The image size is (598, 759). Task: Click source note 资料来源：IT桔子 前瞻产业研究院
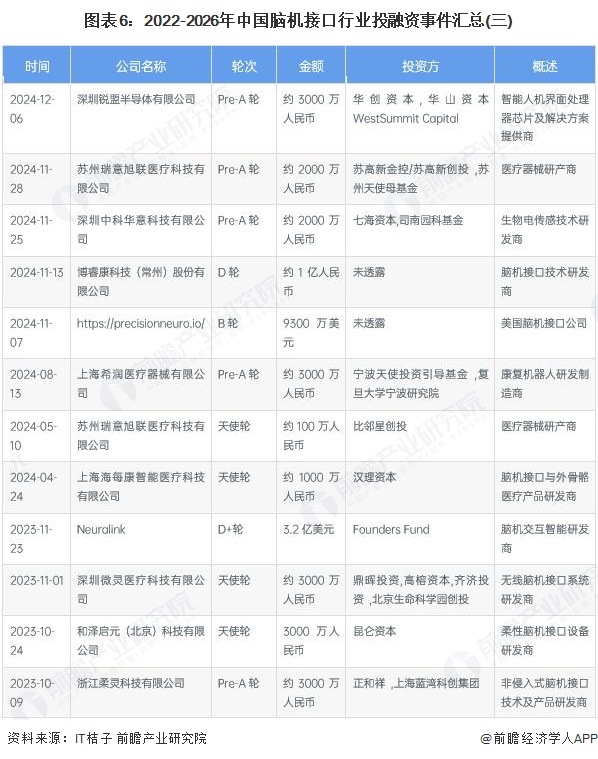point(107,738)
